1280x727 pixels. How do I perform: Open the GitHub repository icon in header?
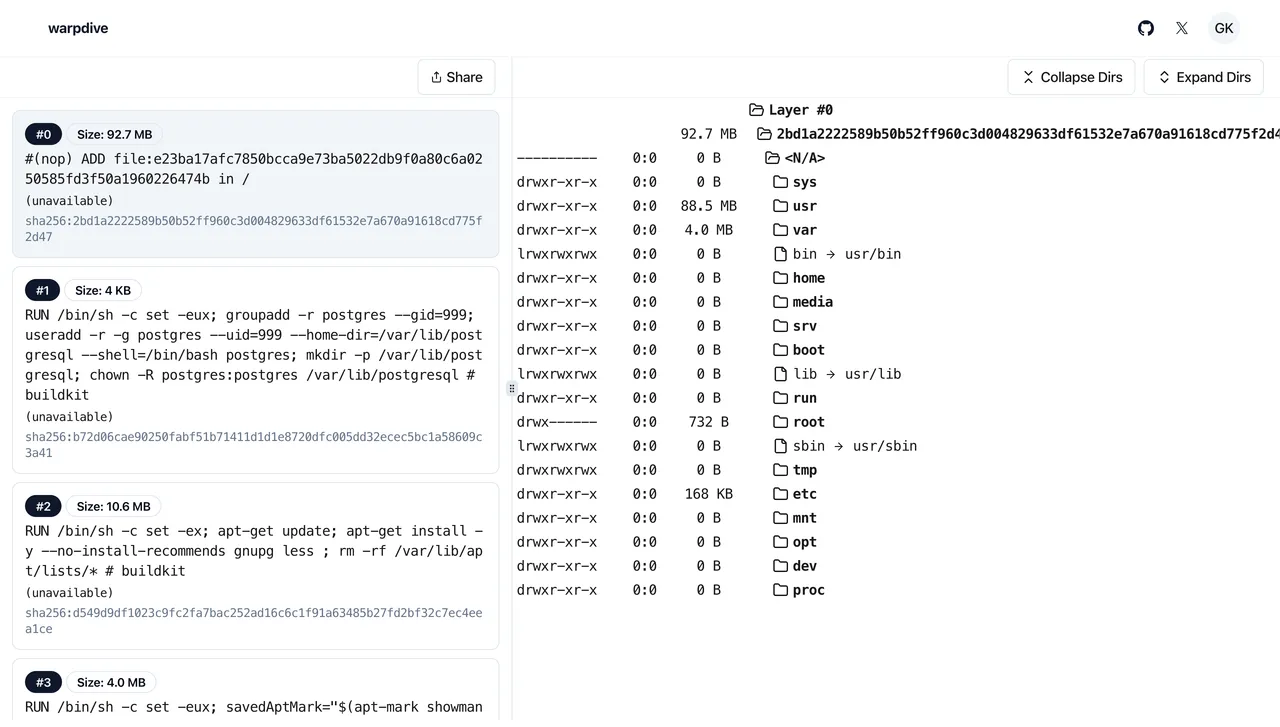tap(1146, 28)
